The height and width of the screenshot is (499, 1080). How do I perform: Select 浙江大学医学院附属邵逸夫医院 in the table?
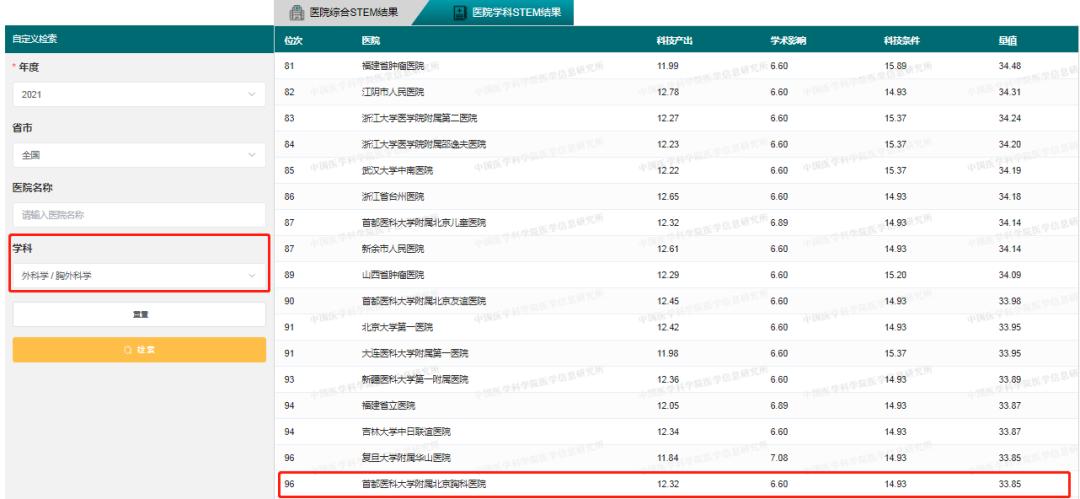pos(424,144)
